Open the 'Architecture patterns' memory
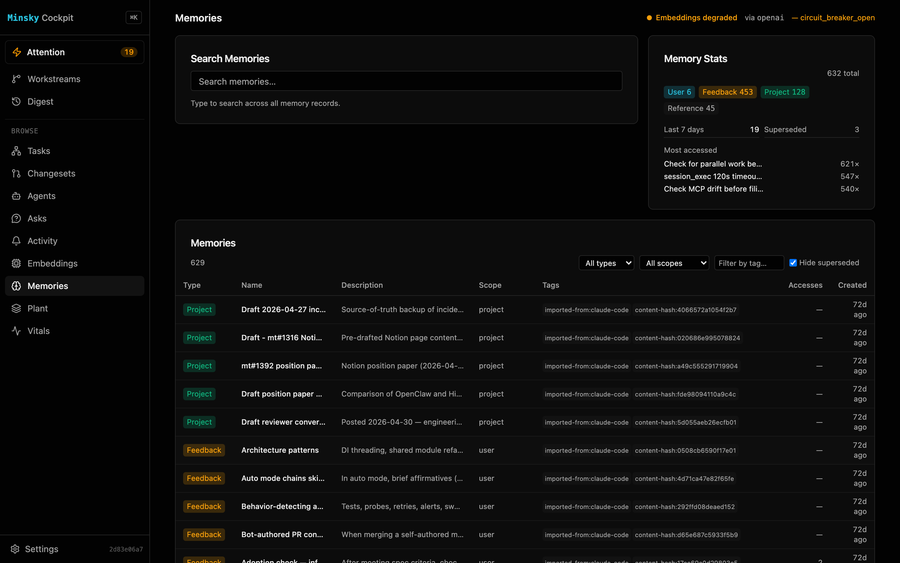This screenshot has width=900, height=563. [280, 451]
